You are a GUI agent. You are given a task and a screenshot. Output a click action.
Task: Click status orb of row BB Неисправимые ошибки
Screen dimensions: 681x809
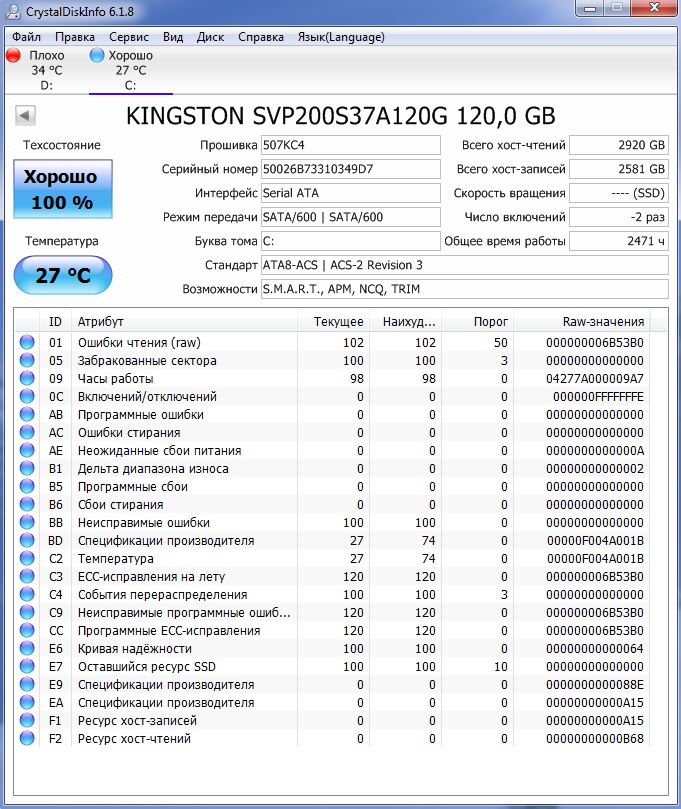pos(27,522)
